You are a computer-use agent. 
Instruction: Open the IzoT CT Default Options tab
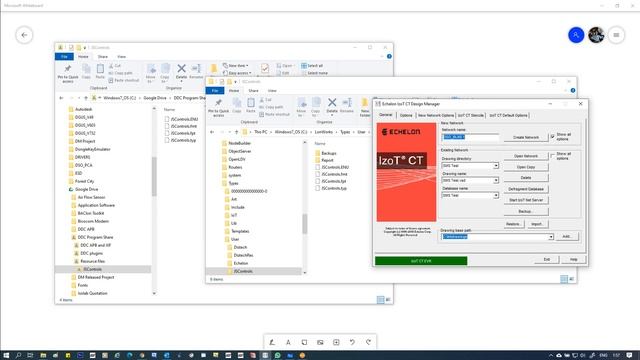pyautogui.click(x=508, y=116)
